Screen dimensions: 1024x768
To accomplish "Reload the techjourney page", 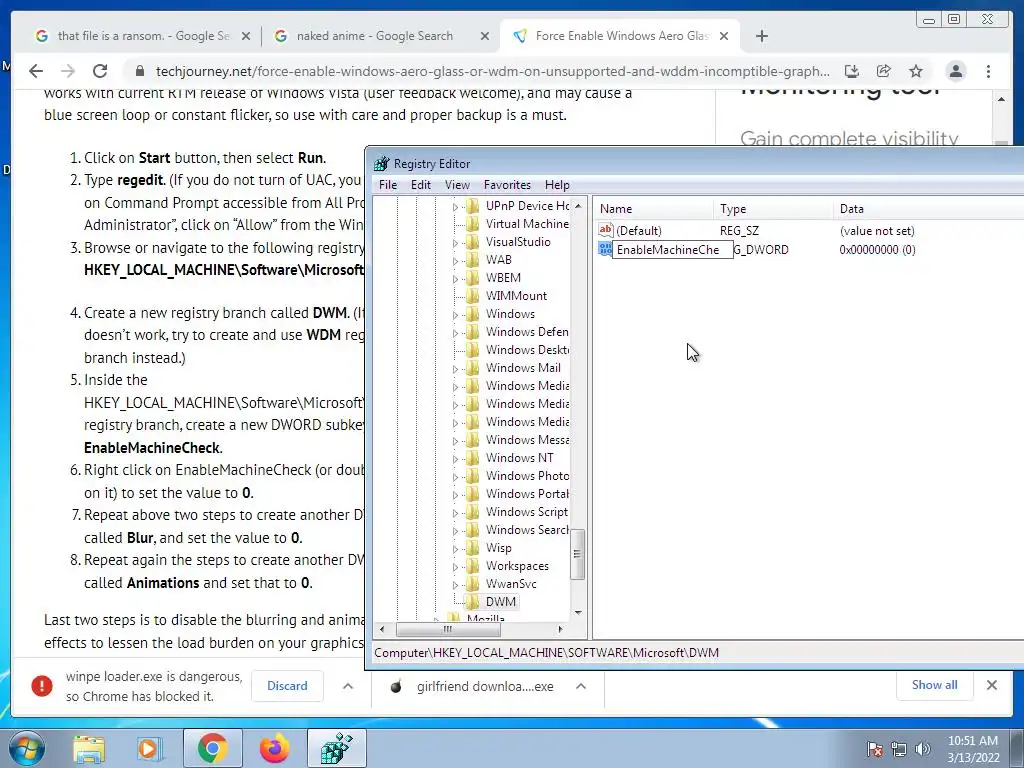I will [x=100, y=71].
